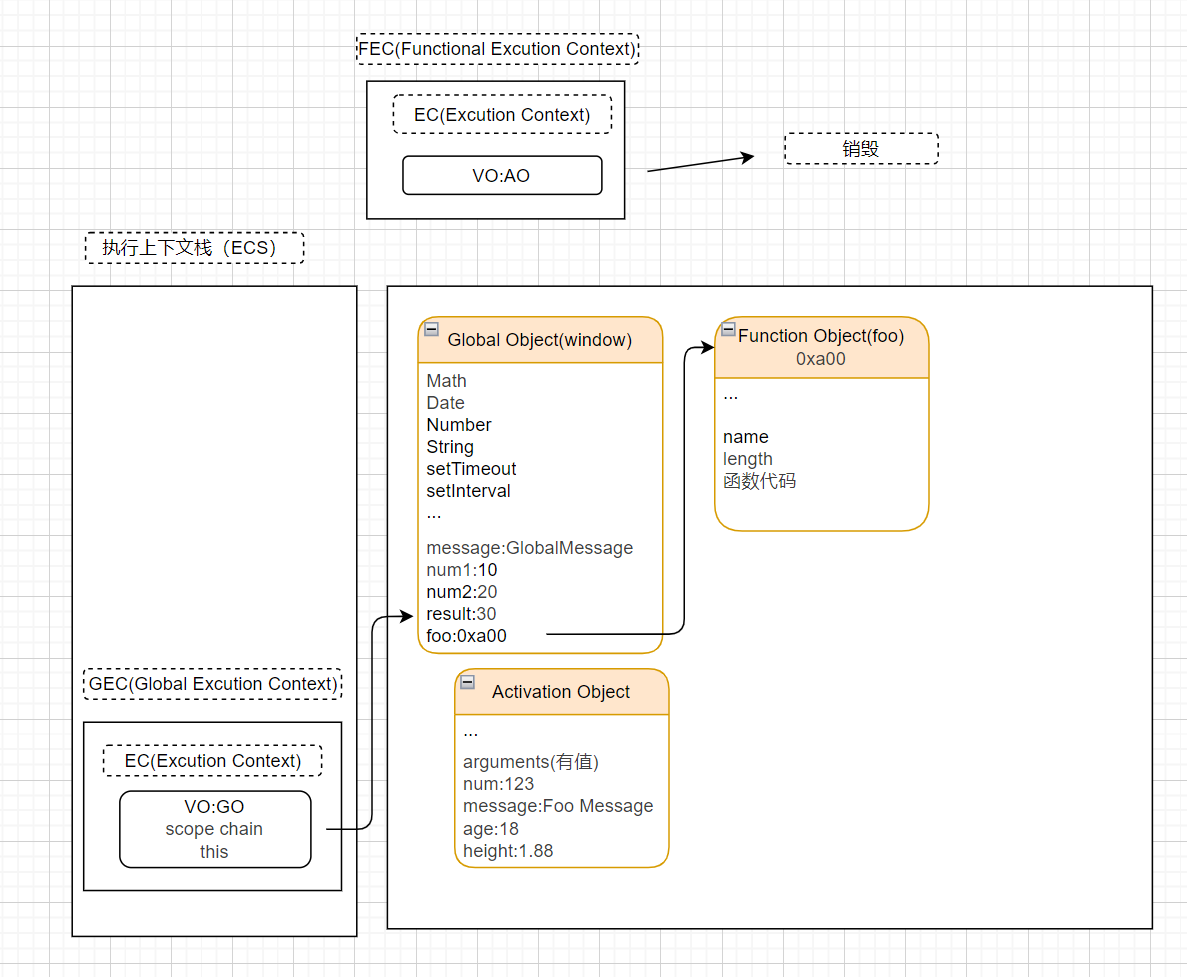The image size is (1187, 977).
Task: Select the GEC(Global Excution Context) label
Action: (x=213, y=684)
